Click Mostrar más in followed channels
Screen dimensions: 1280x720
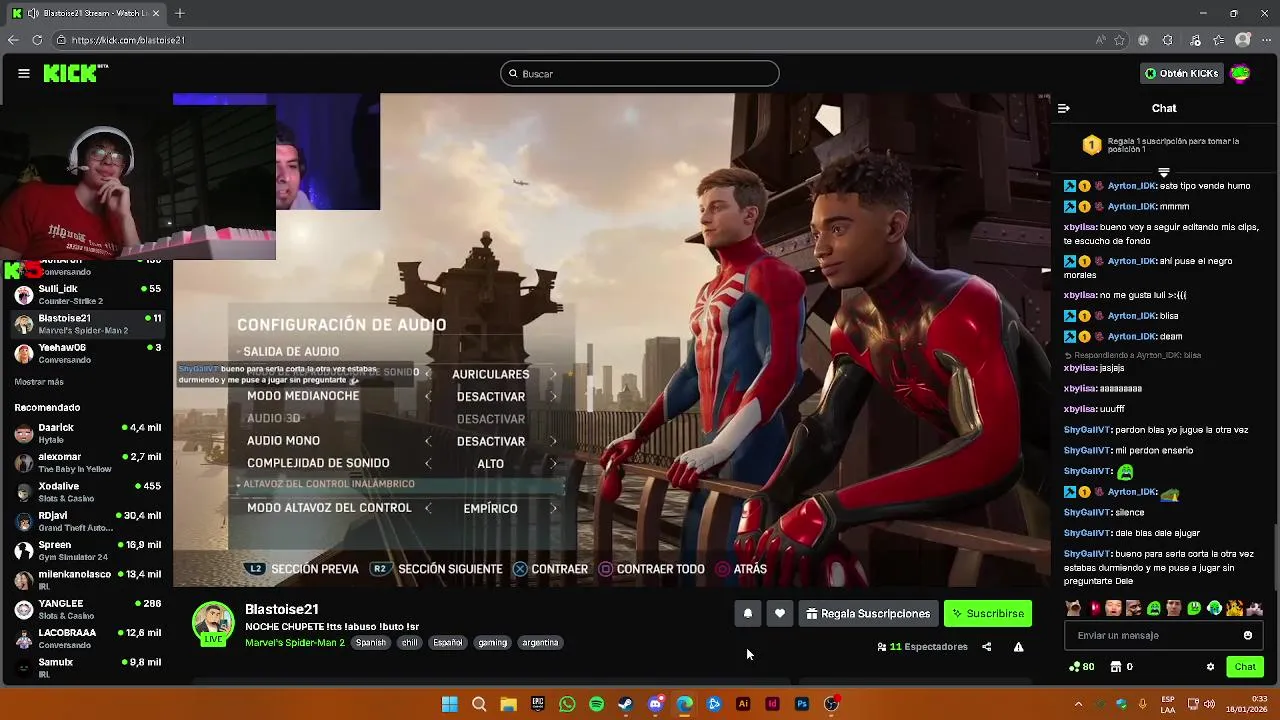point(39,382)
